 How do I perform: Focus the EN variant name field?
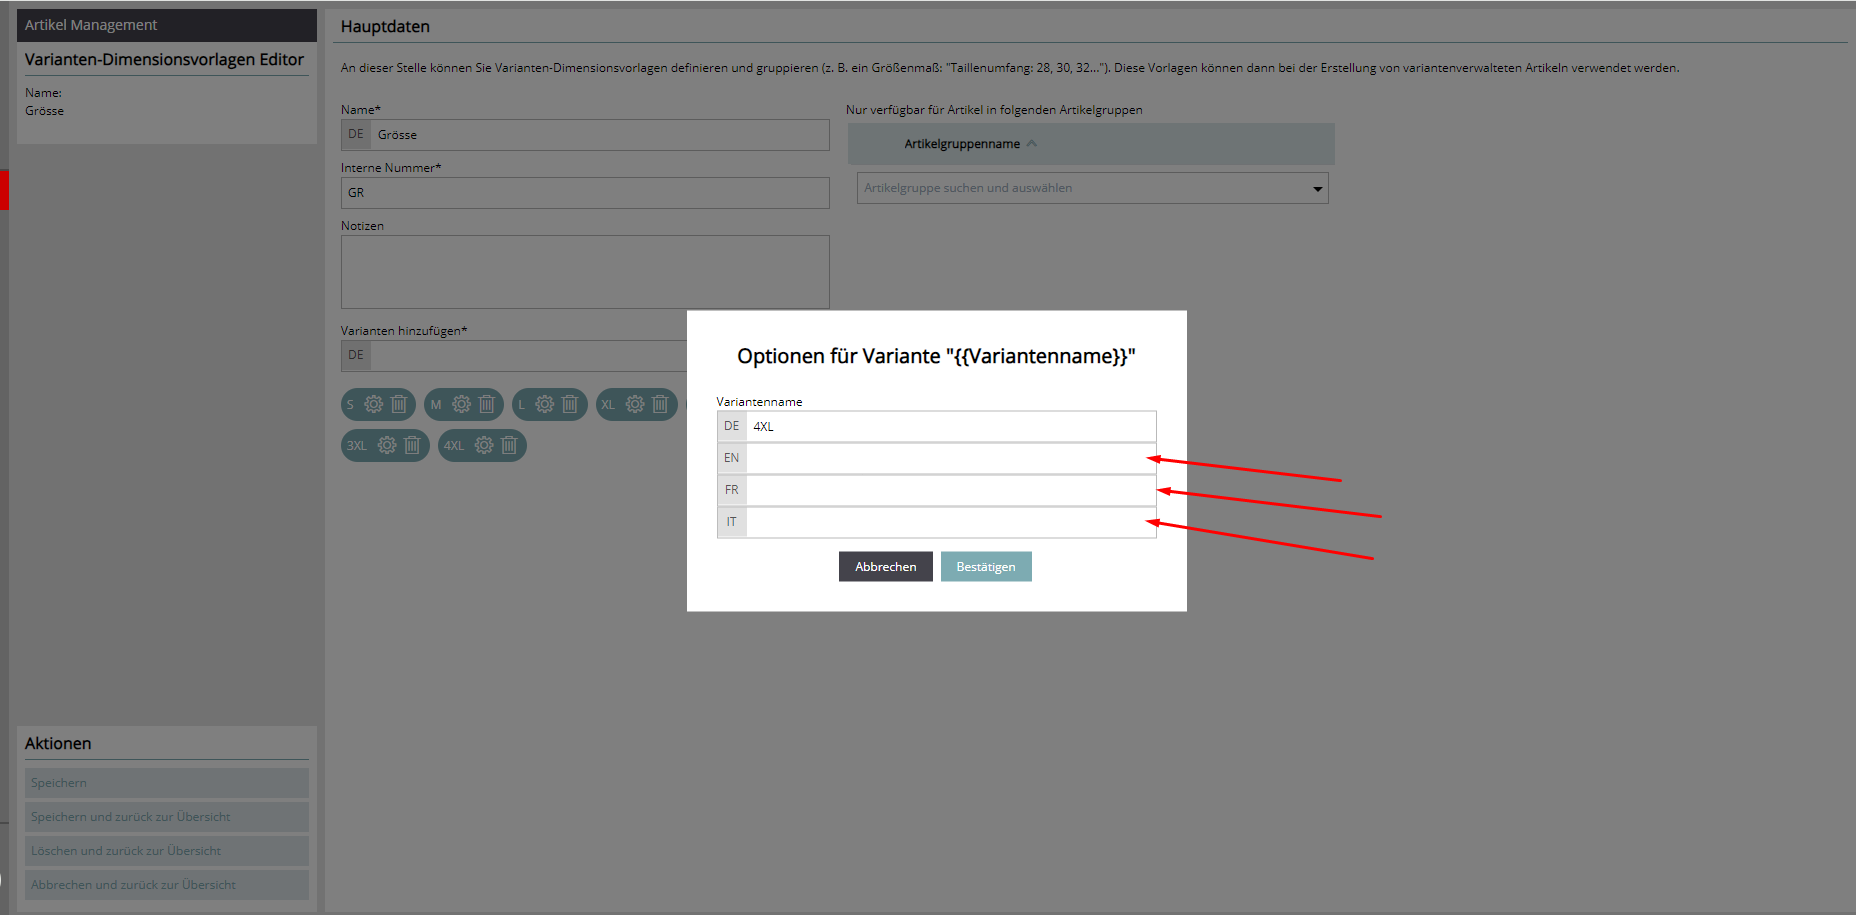950,458
